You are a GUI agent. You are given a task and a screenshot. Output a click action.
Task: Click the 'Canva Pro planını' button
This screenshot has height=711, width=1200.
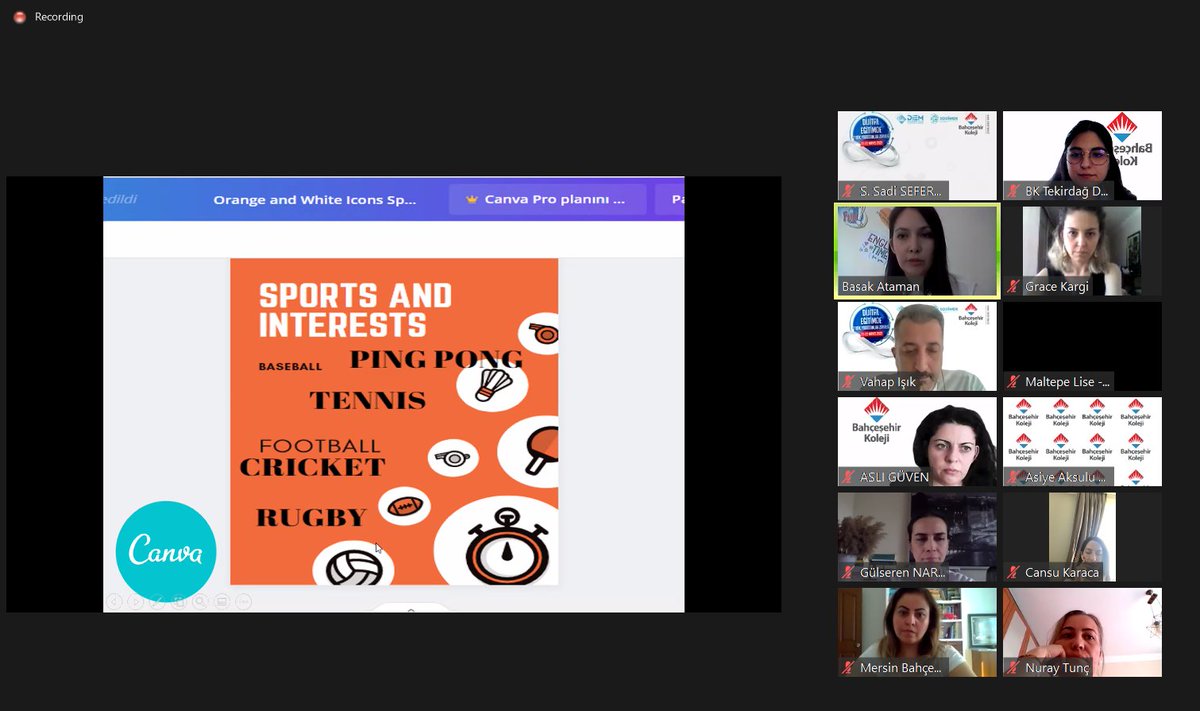548,199
